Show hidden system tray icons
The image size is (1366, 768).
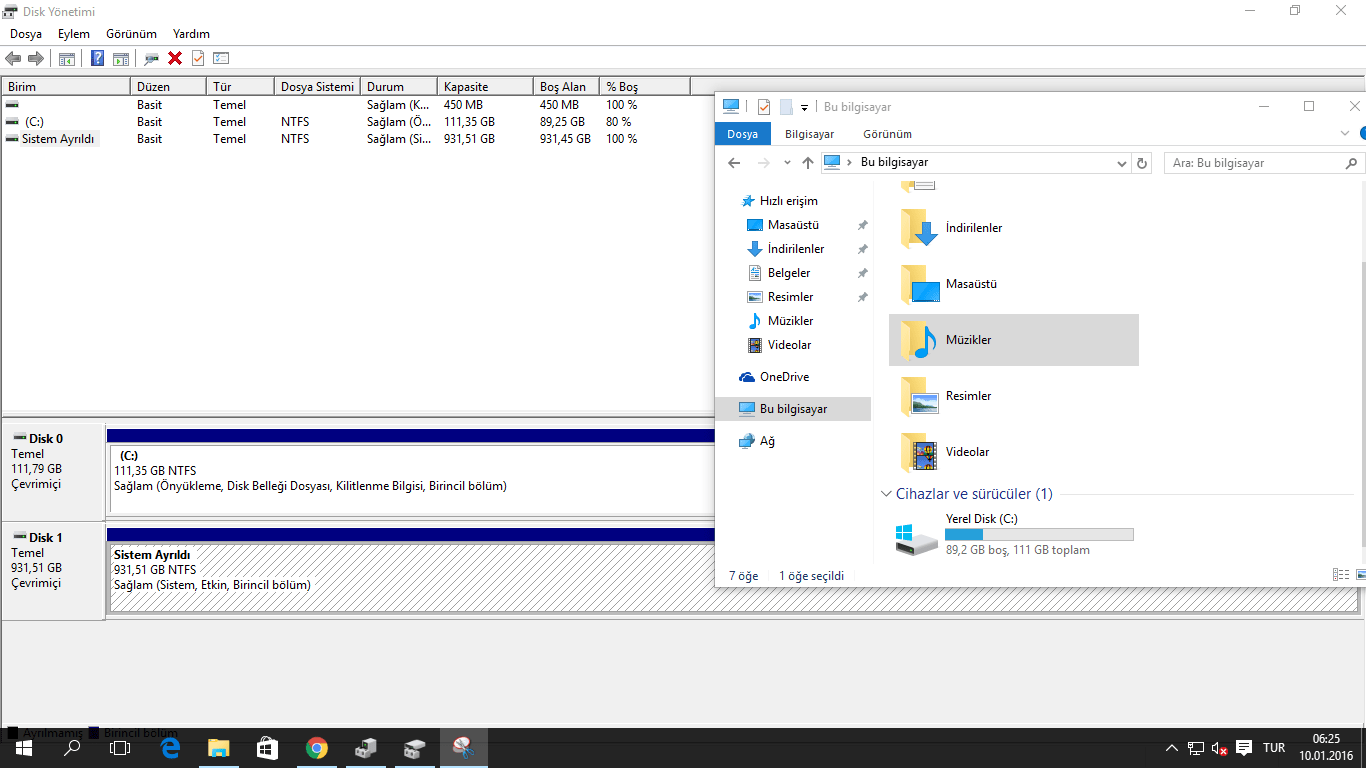pyautogui.click(x=1172, y=748)
